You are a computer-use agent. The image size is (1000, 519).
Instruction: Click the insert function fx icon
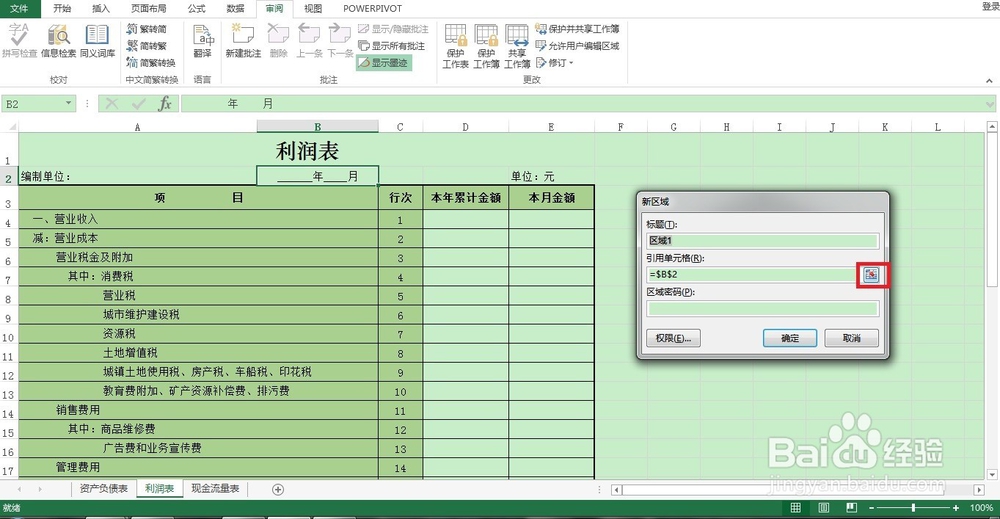pos(165,103)
